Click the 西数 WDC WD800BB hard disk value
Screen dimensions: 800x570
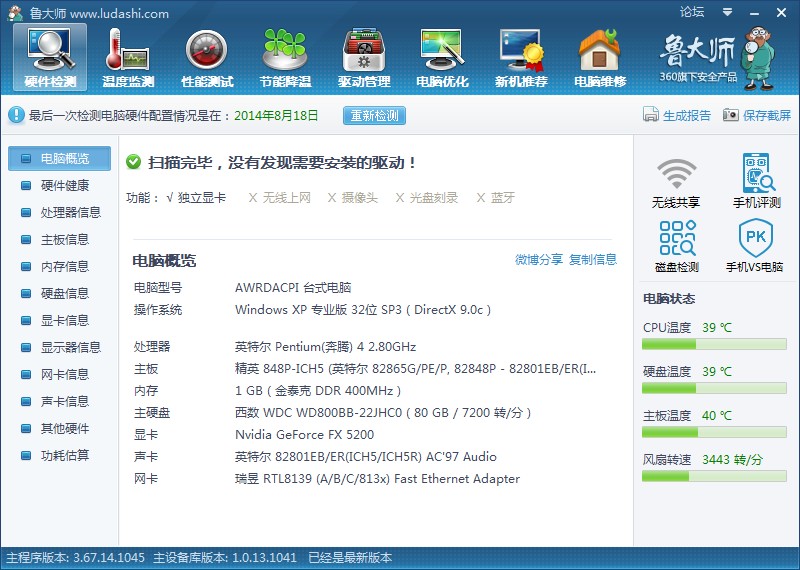pos(383,412)
